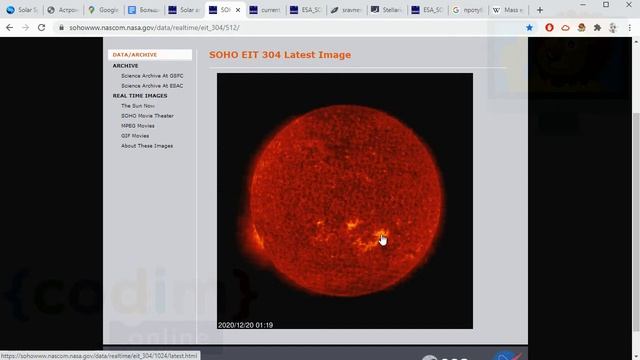Viewport: 640px width, 360px height.
Task: Open a new tab with the plus button
Action: (540, 10)
